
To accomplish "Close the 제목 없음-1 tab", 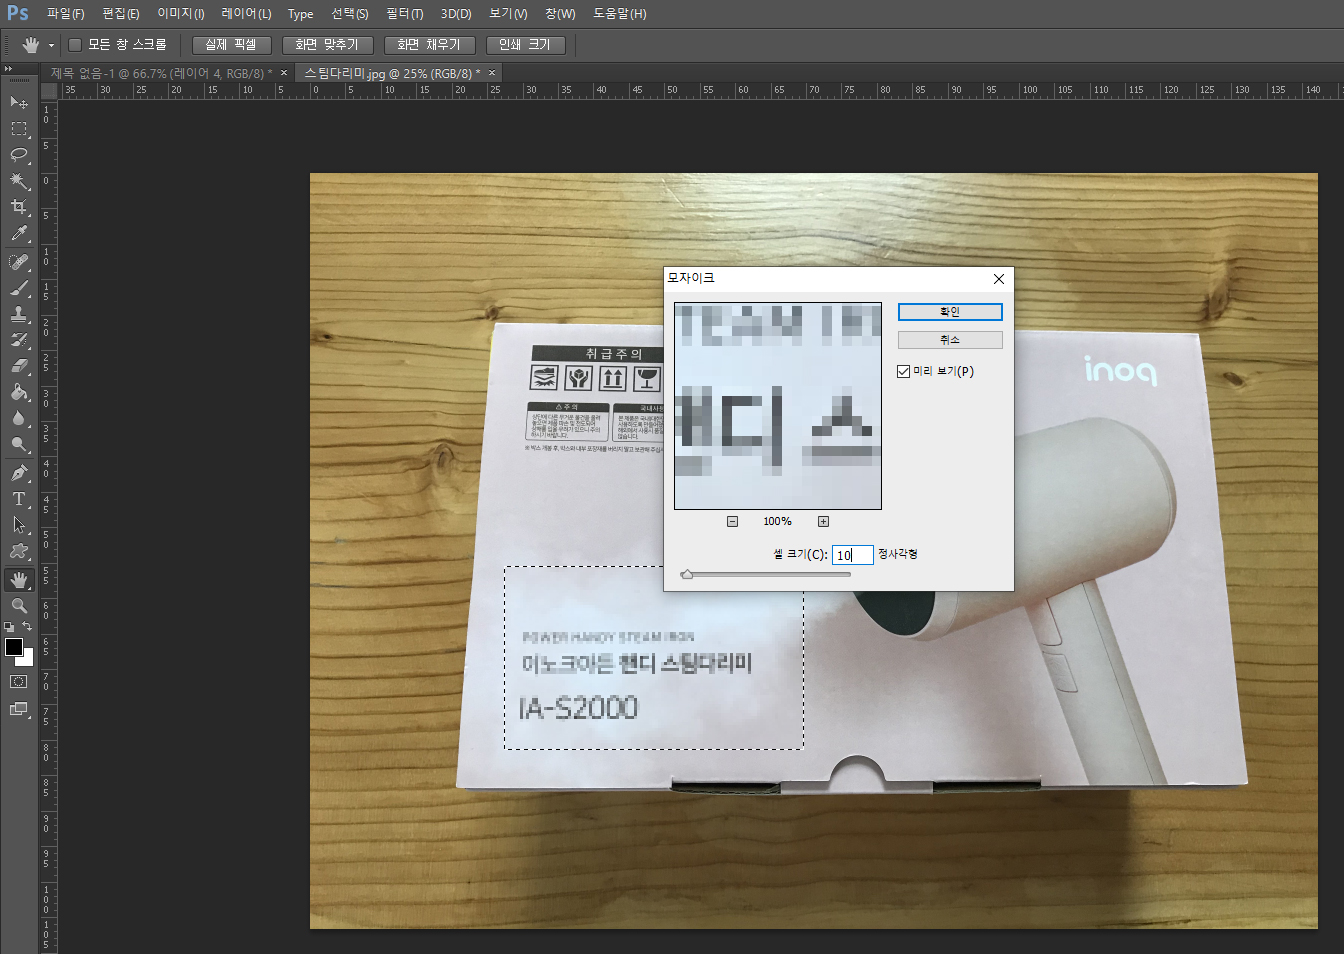I will coord(284,73).
